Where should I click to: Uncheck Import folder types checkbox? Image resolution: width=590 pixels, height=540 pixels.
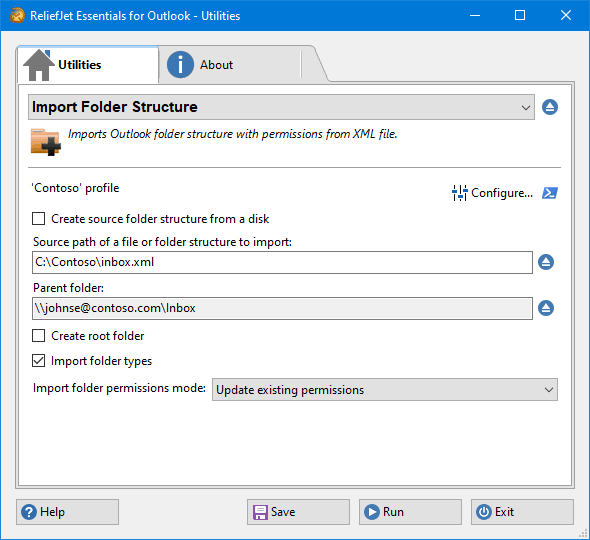[x=38, y=361]
